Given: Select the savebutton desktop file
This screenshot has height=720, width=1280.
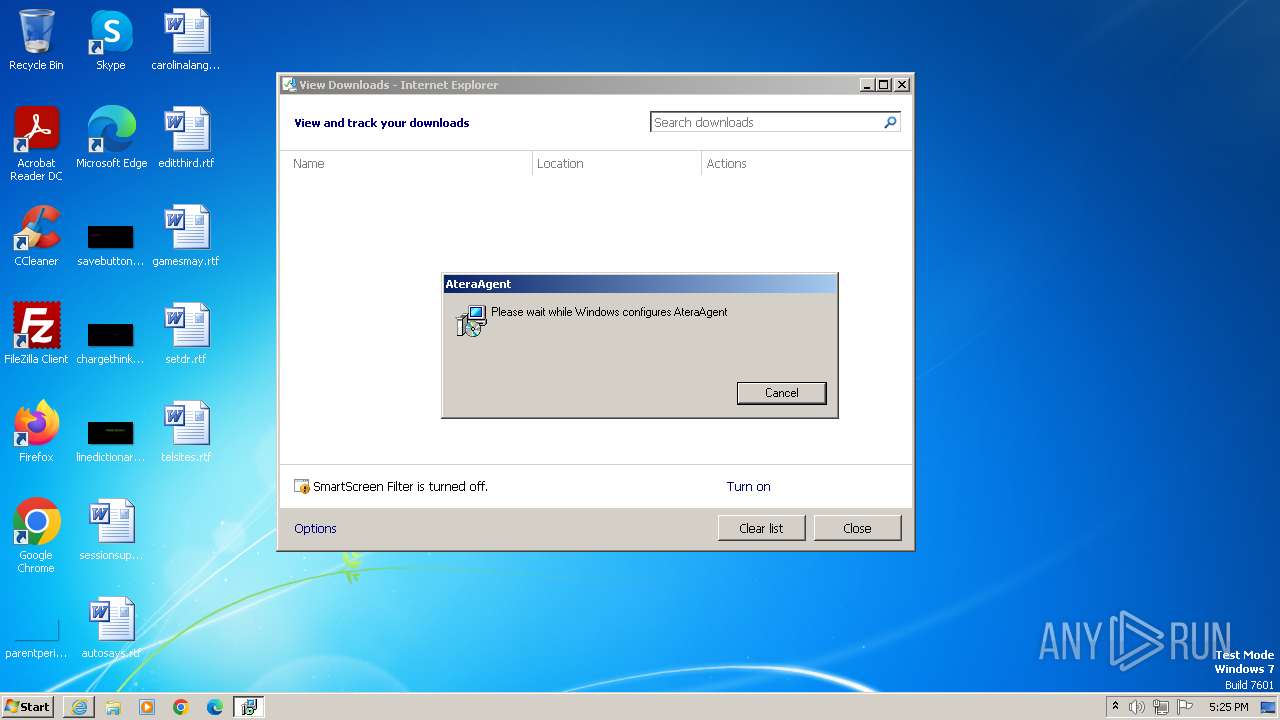Looking at the screenshot, I should [x=110, y=245].
